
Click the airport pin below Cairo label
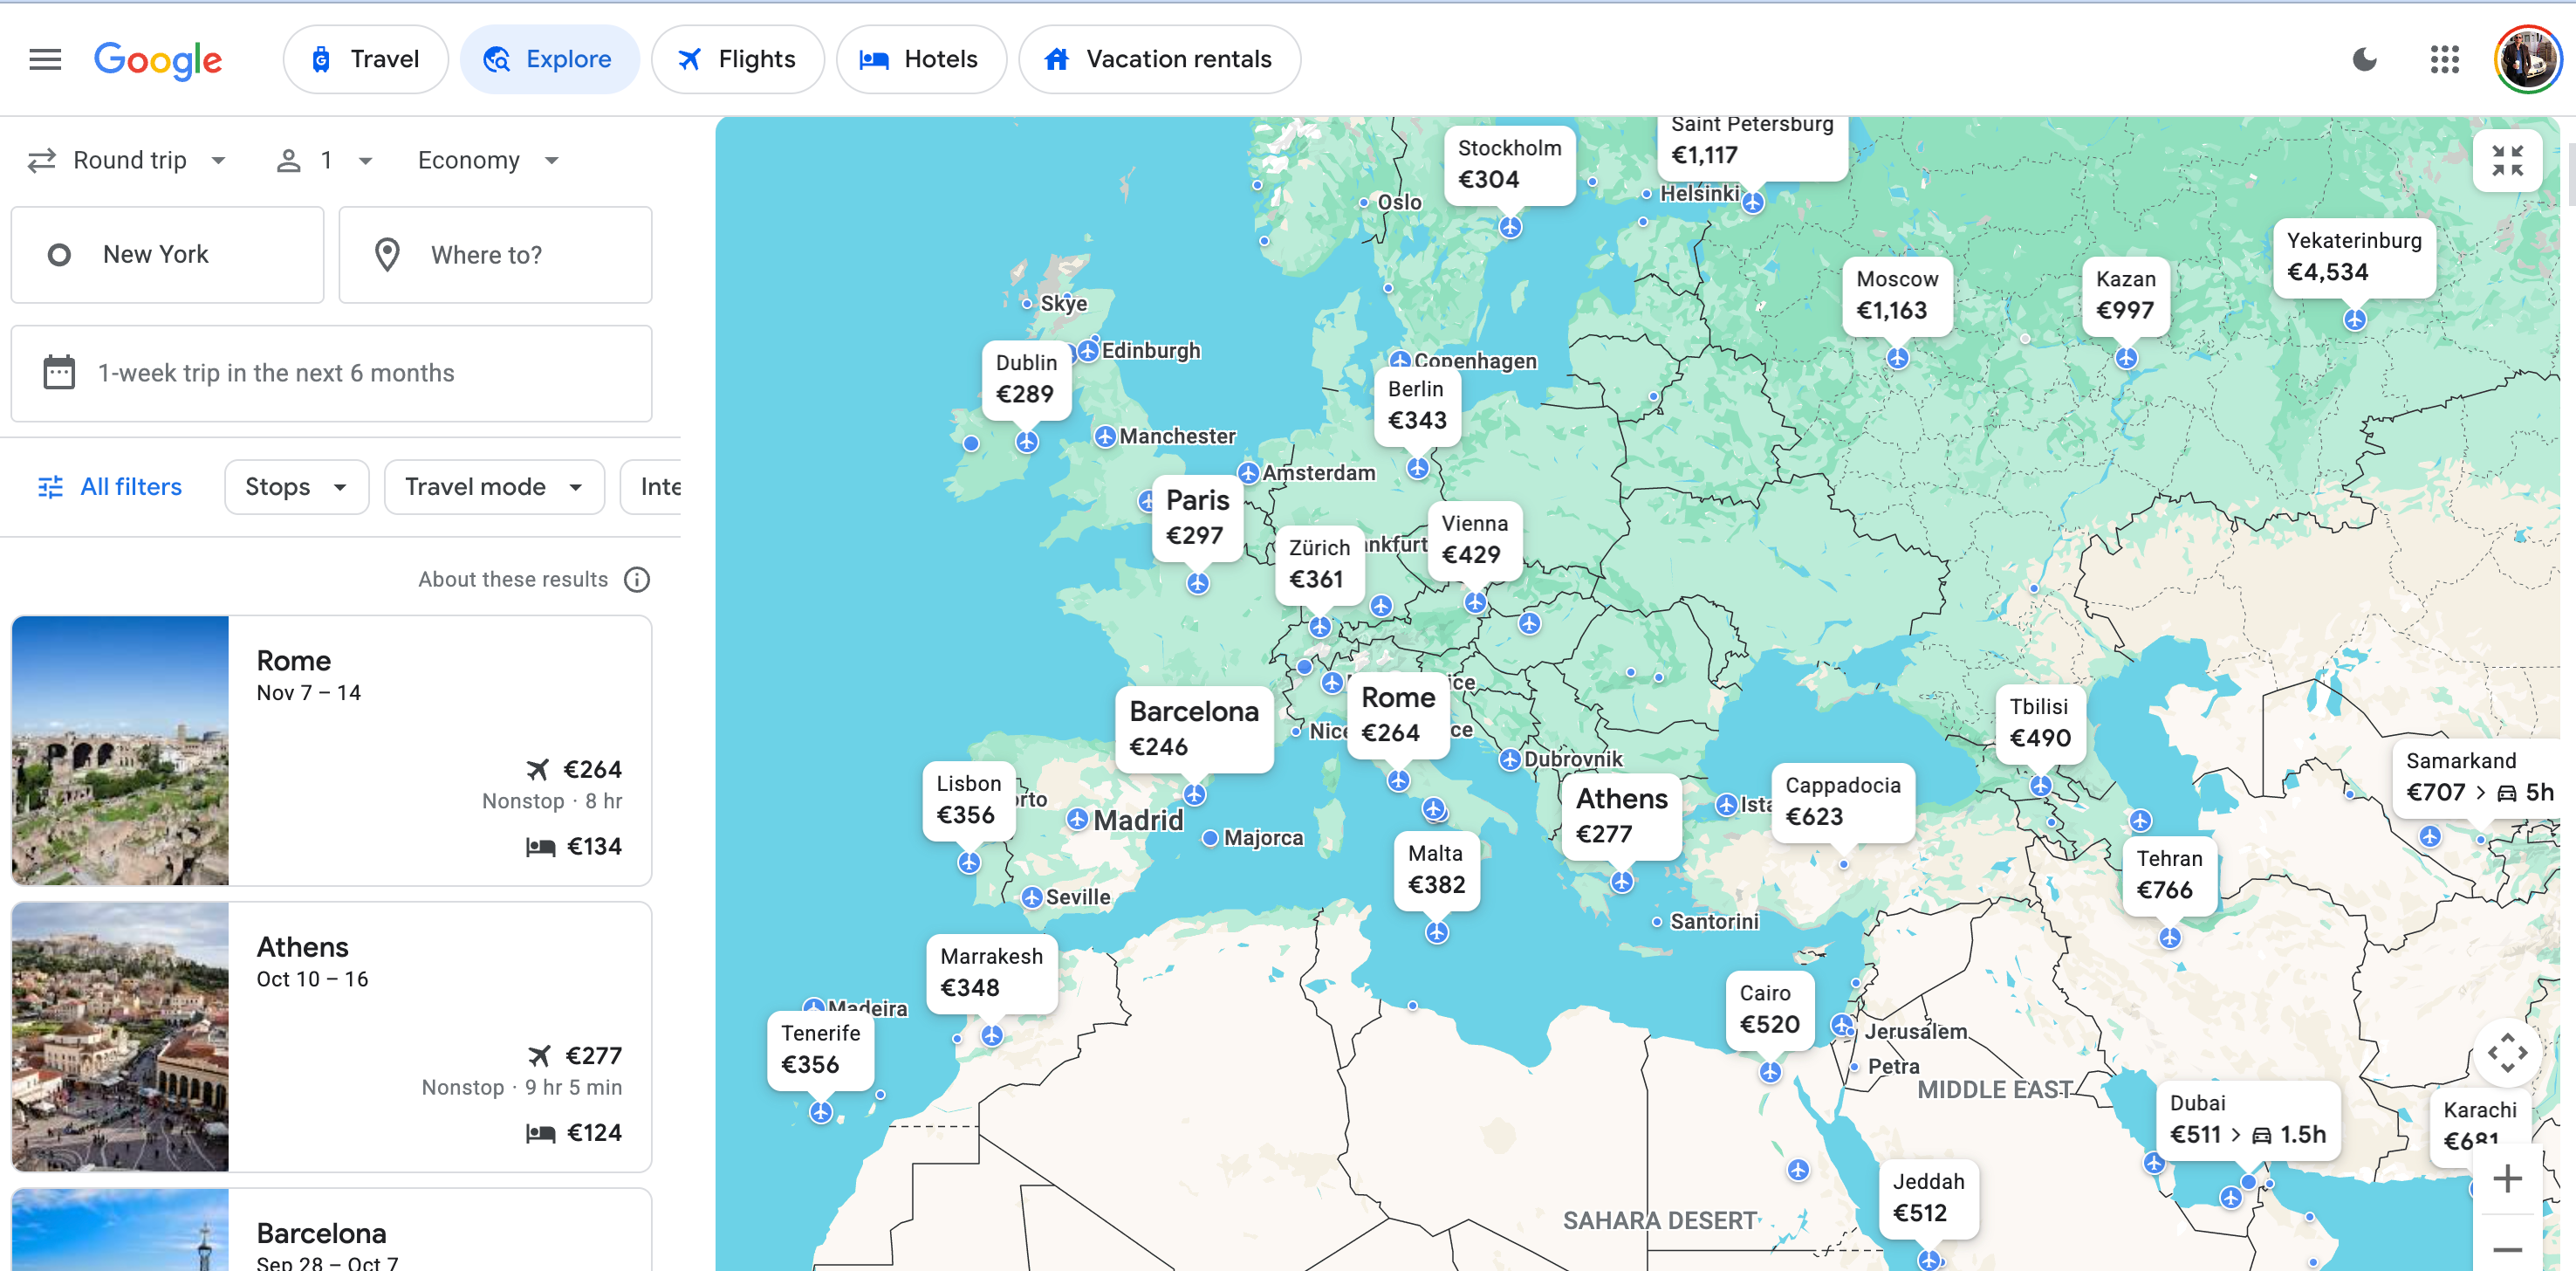[1770, 1073]
